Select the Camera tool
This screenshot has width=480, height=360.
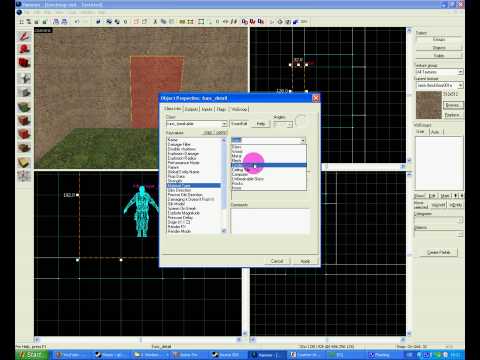point(24,63)
